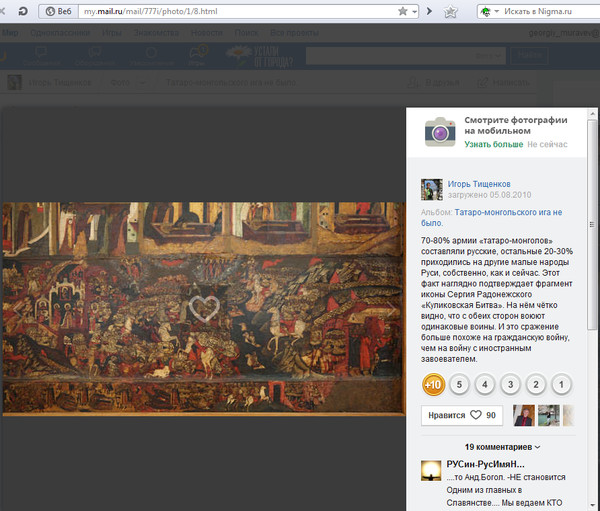Click the Узнать больше link

coord(494,144)
